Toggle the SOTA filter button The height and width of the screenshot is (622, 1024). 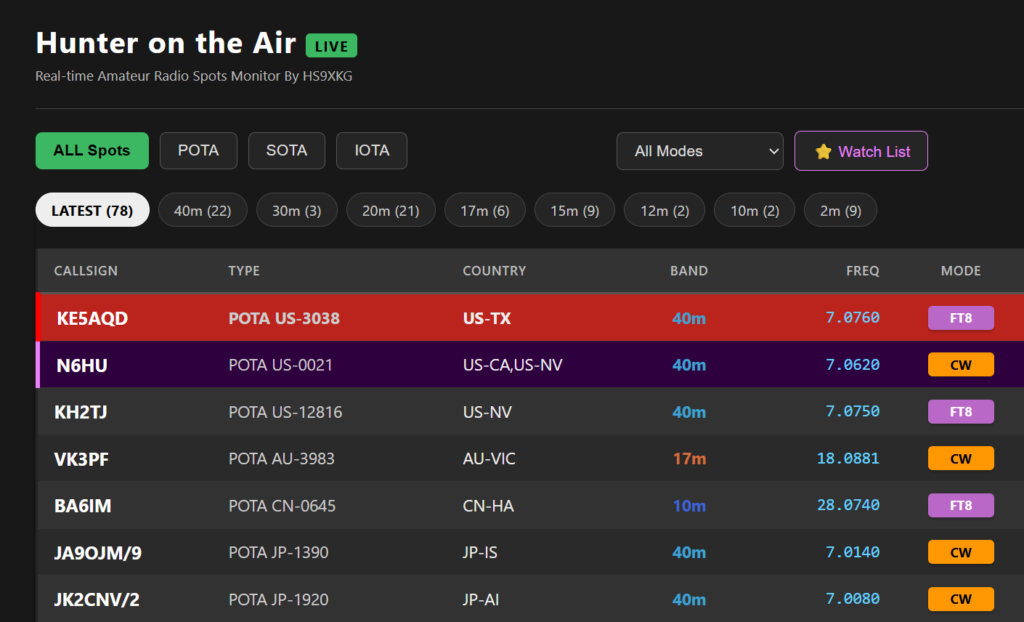286,151
